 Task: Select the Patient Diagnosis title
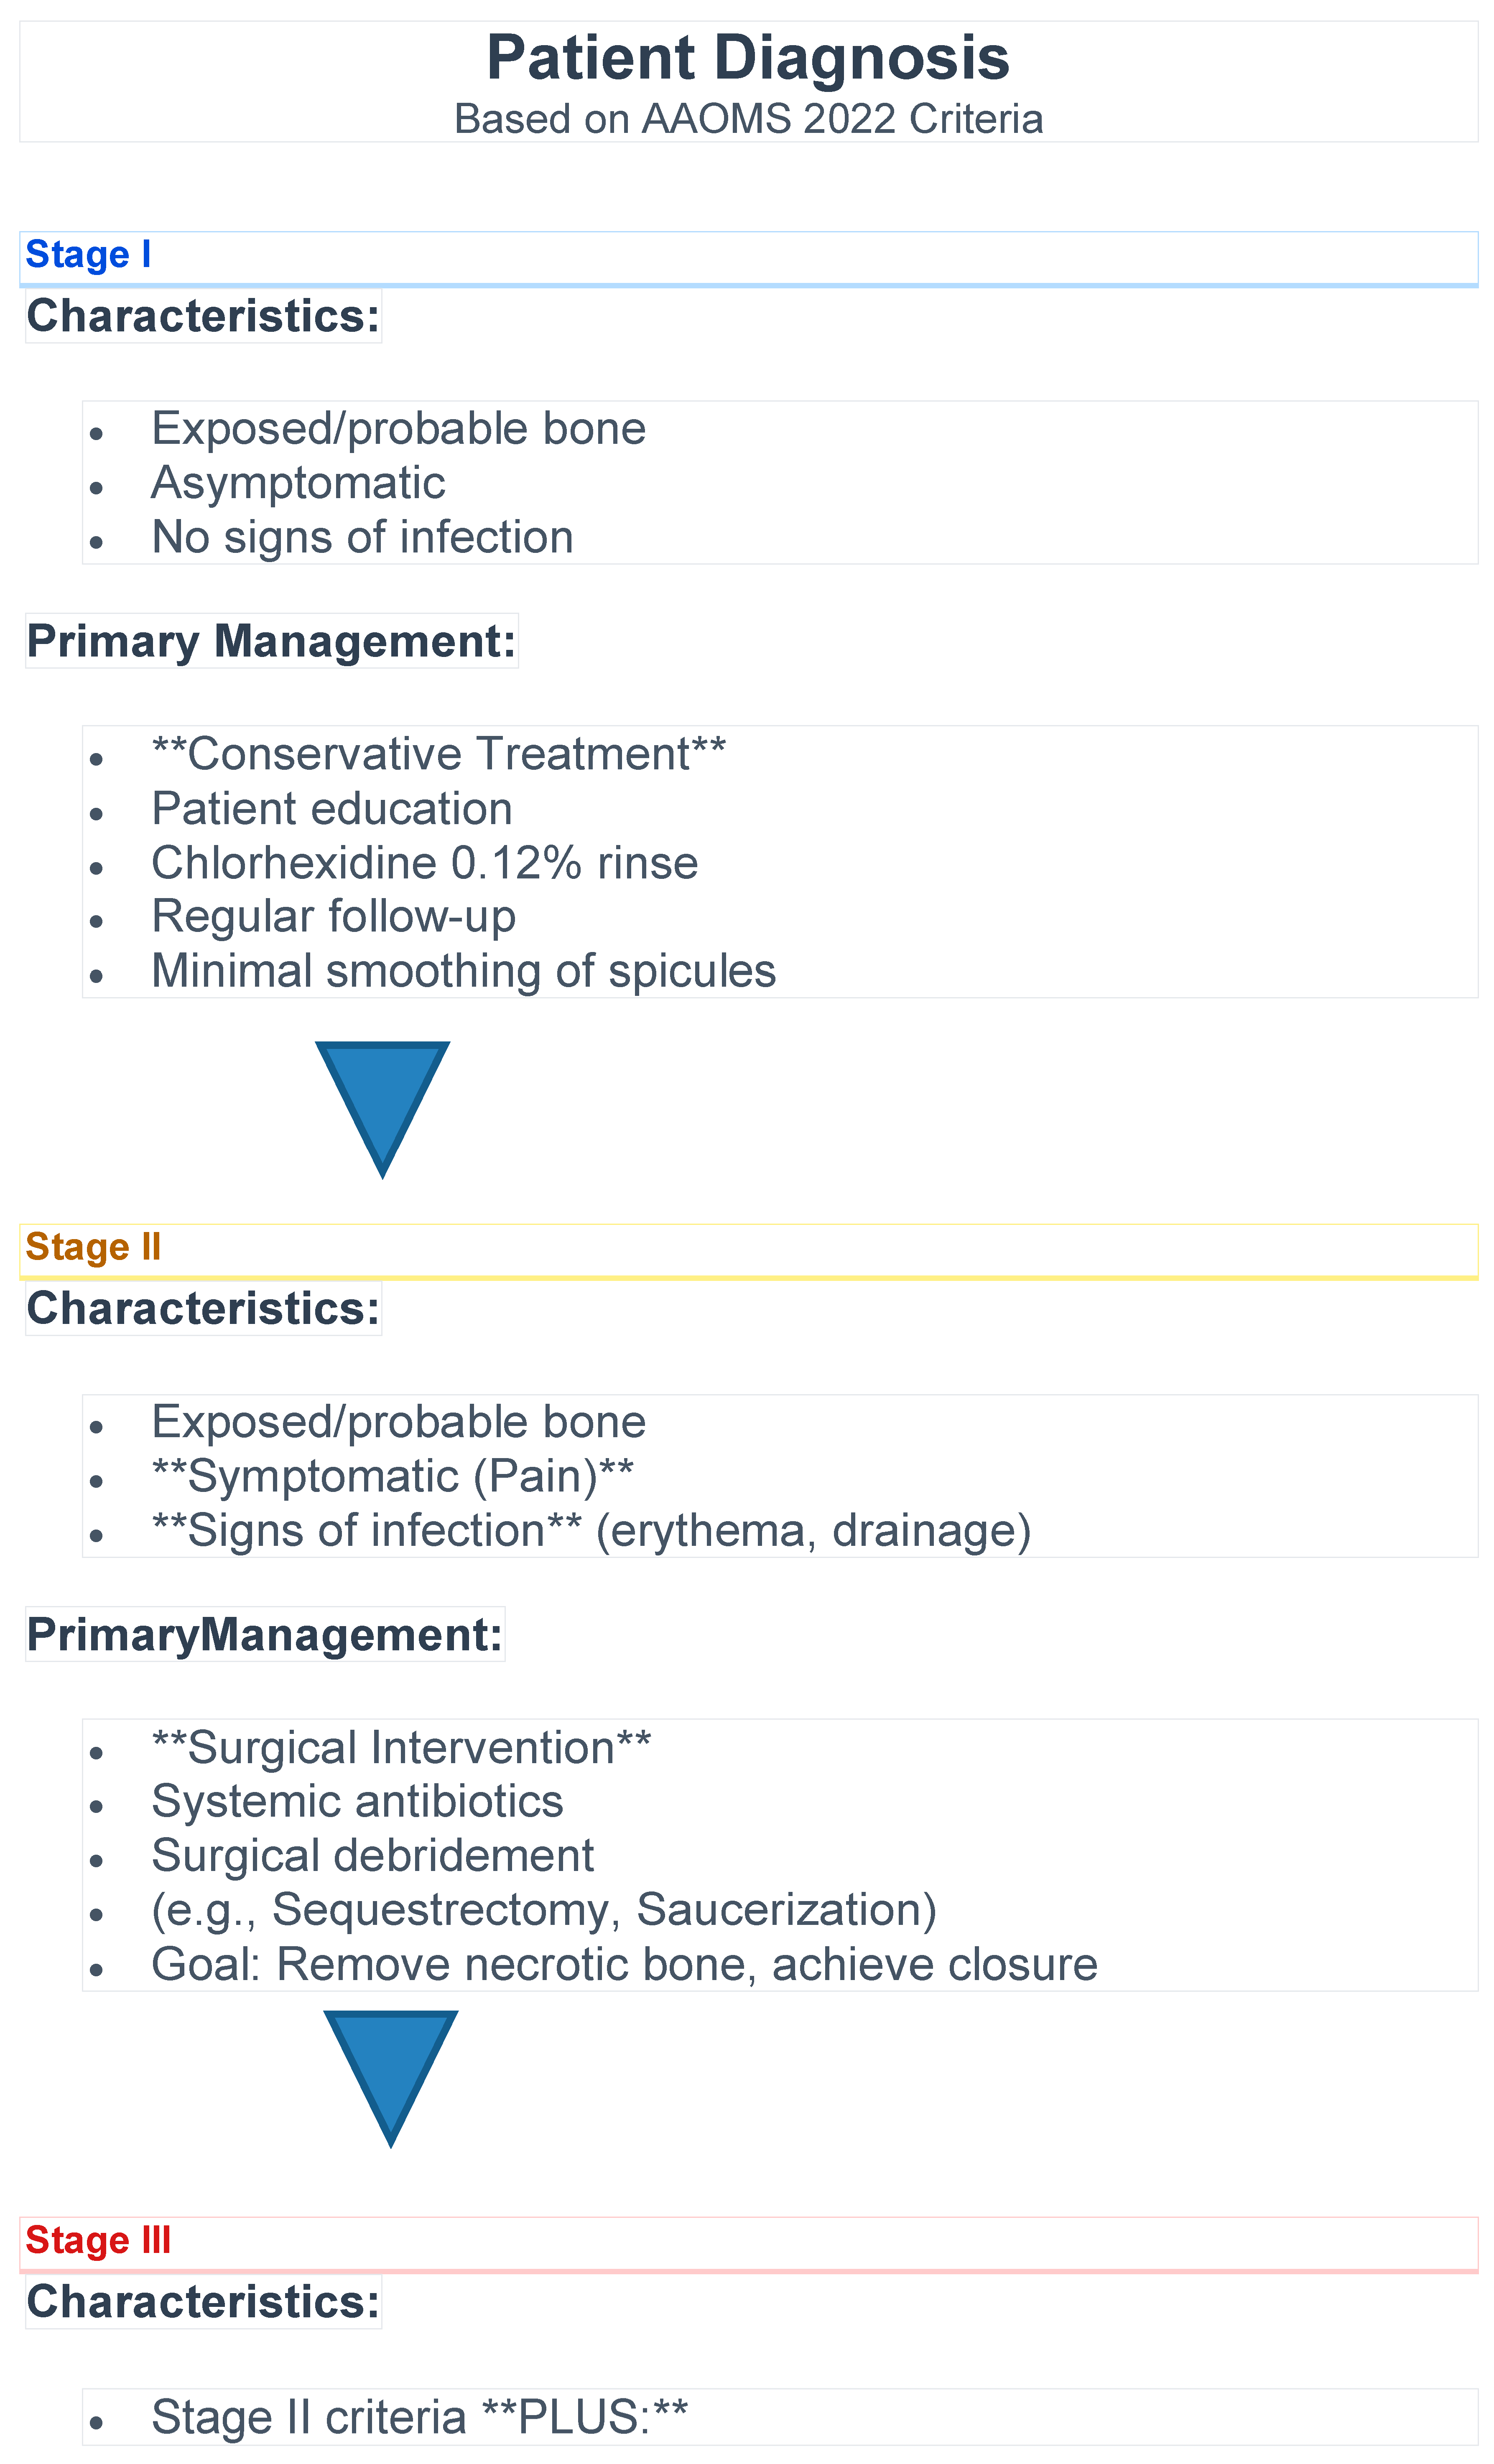coord(747,58)
